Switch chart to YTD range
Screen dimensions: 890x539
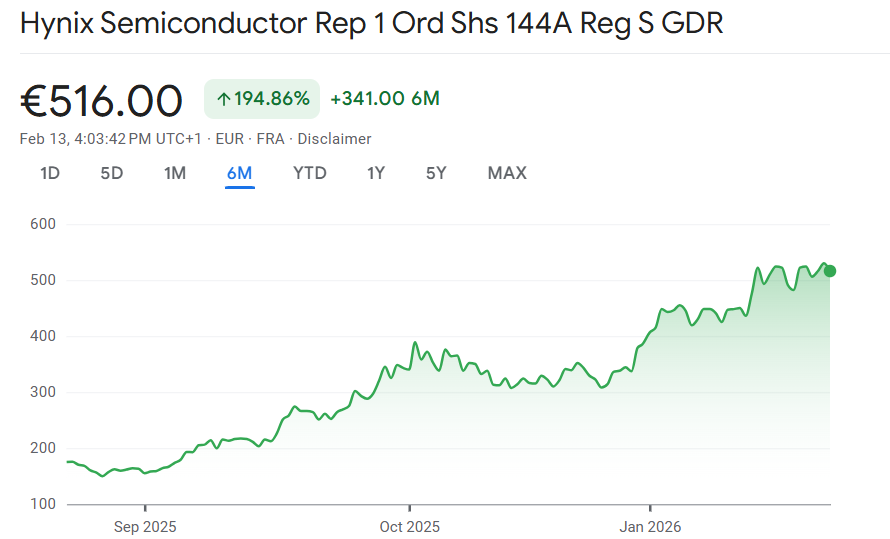[x=310, y=173]
